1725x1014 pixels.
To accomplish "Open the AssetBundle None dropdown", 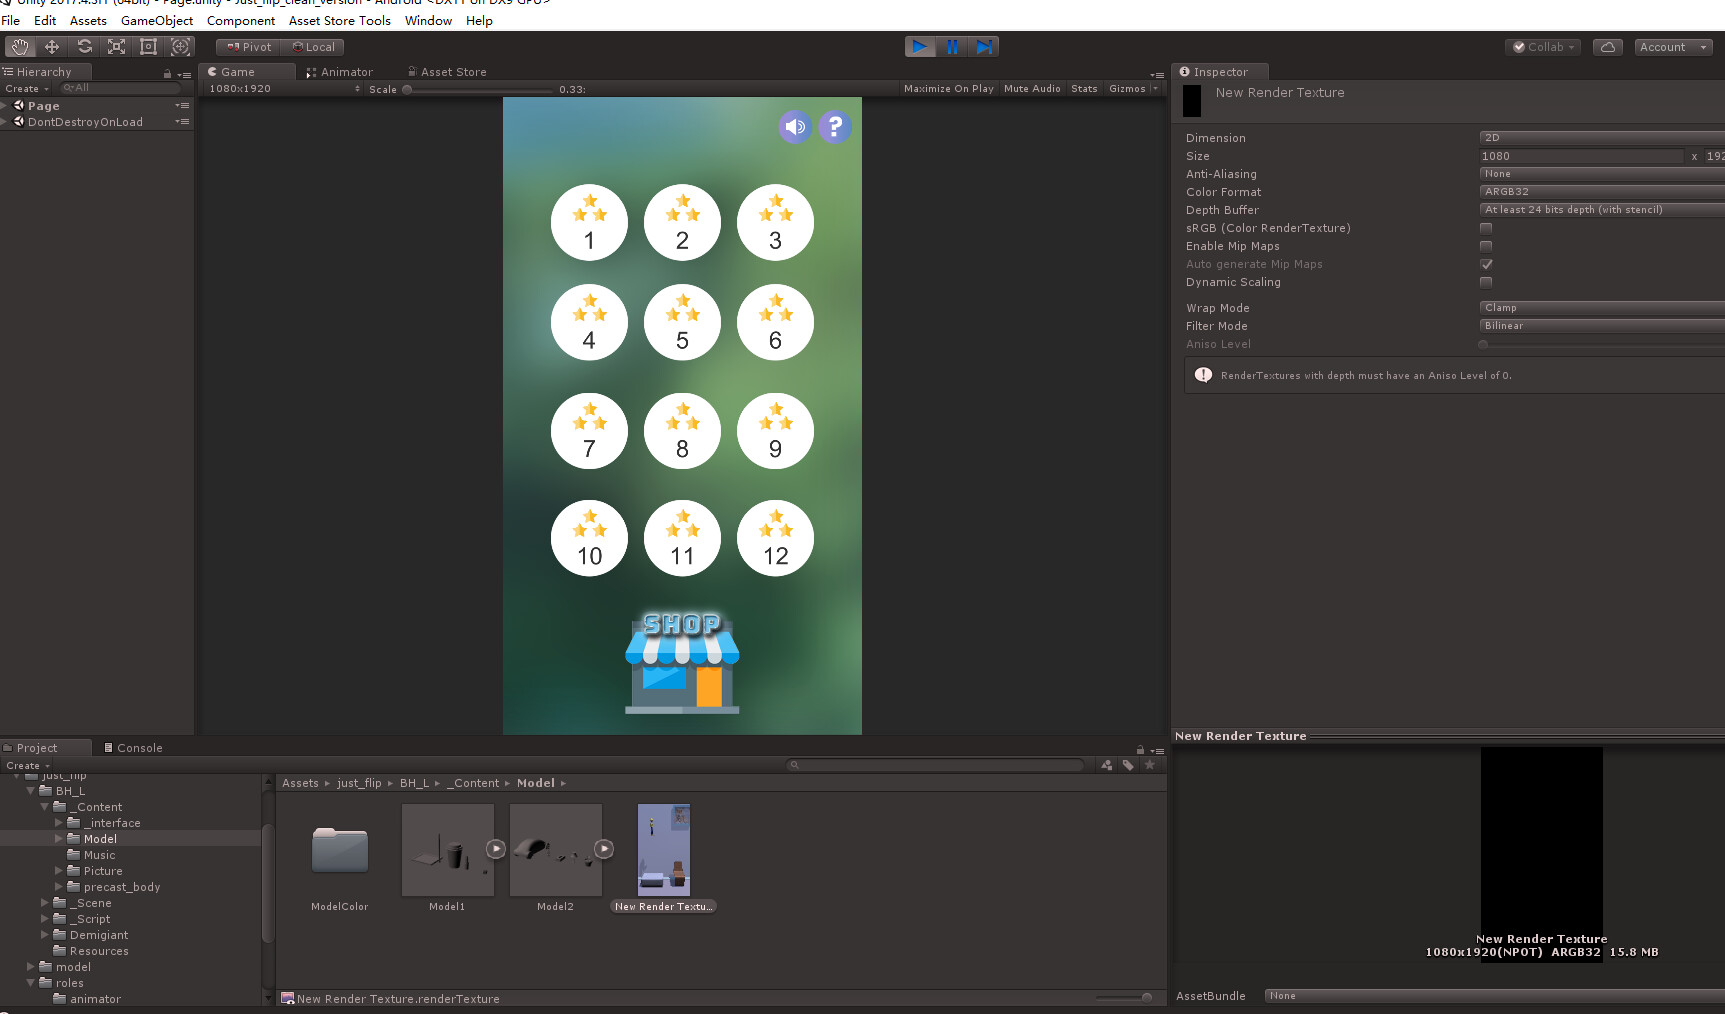I will (x=1494, y=996).
